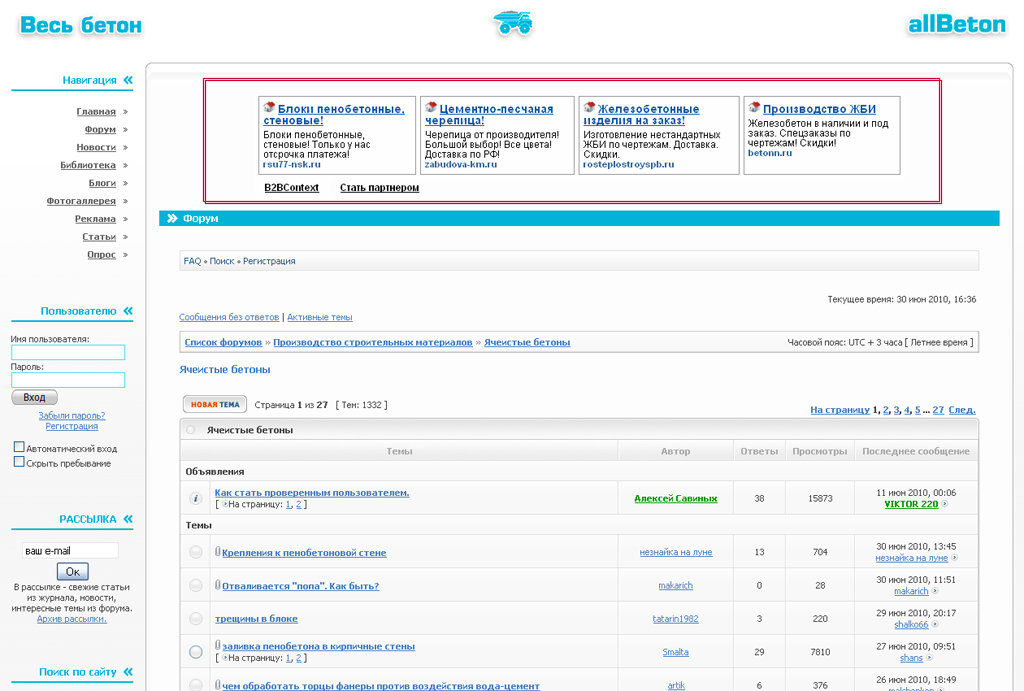
Task: Click the announcement info icon beside 'Как стать проверенным пользователем'
Action: [x=196, y=498]
